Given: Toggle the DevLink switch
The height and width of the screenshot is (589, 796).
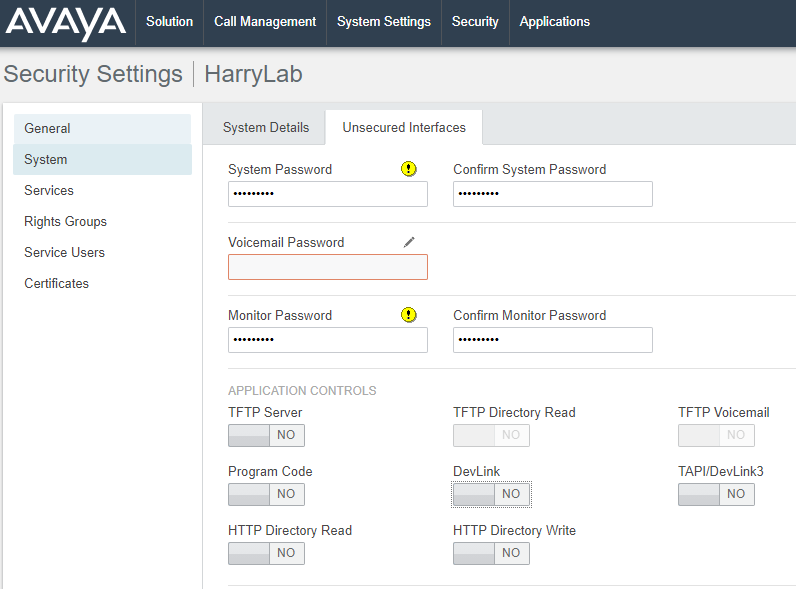Looking at the screenshot, I should pyautogui.click(x=491, y=494).
